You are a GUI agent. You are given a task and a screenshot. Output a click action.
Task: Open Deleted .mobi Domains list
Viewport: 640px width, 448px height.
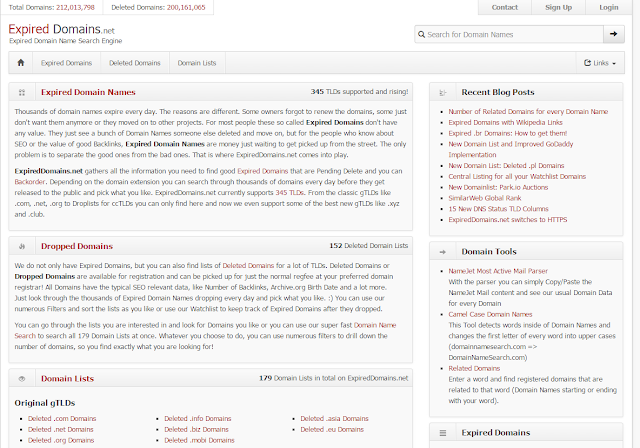click(199, 440)
